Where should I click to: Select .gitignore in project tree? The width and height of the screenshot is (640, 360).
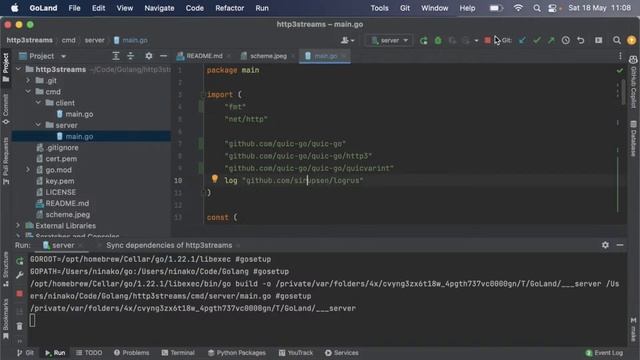[61, 147]
